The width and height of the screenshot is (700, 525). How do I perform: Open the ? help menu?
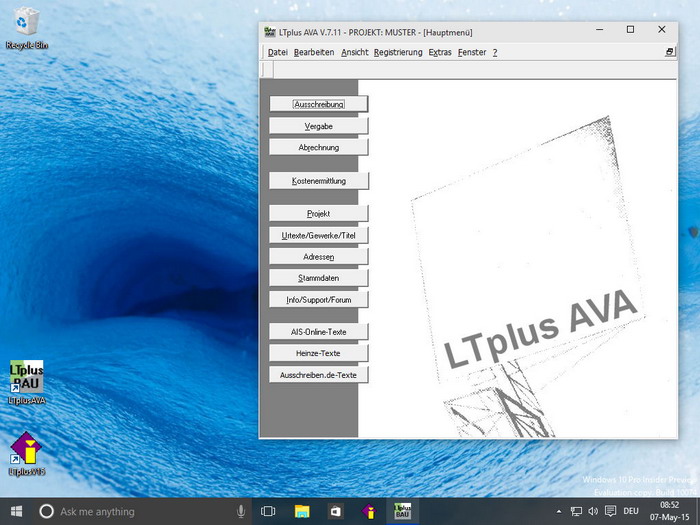(495, 53)
